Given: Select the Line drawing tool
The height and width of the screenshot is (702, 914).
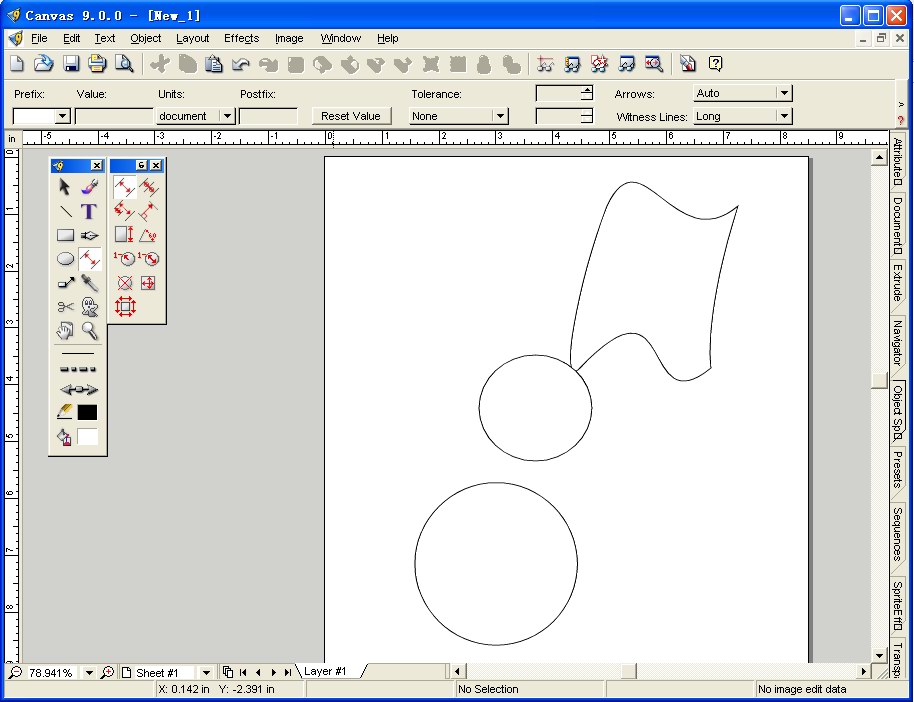Looking at the screenshot, I should click(65, 211).
